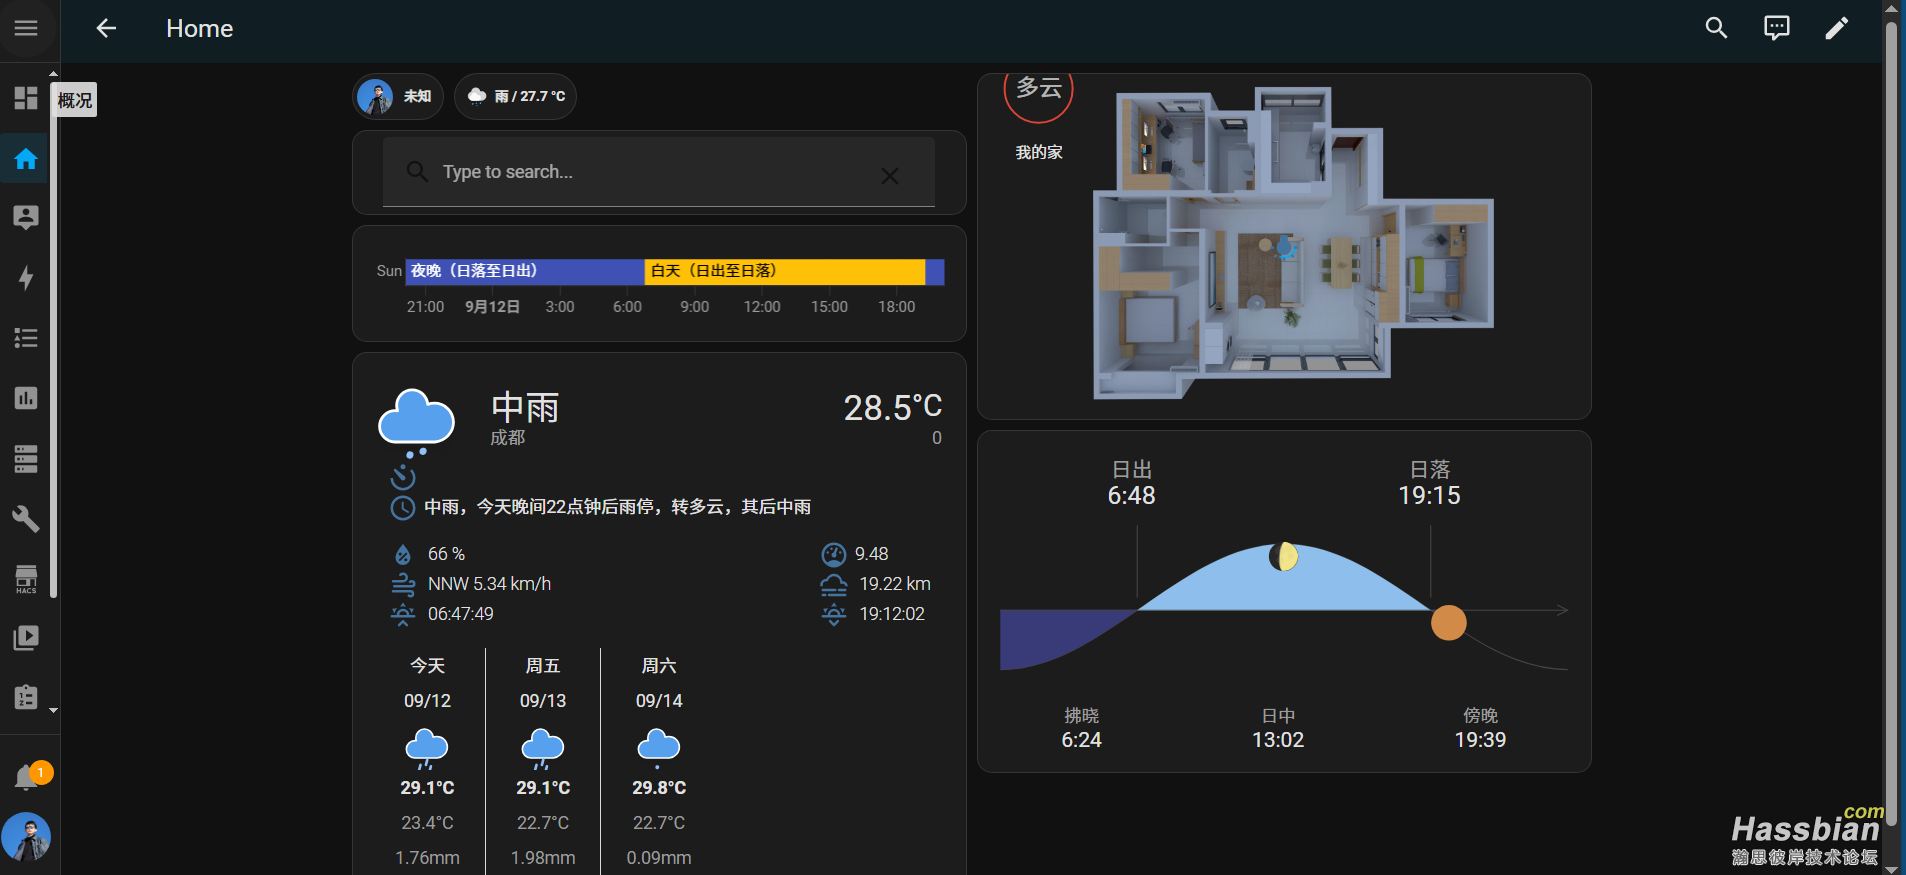This screenshot has height=875, width=1906.
Task: Click the 成都 location label
Action: point(508,438)
